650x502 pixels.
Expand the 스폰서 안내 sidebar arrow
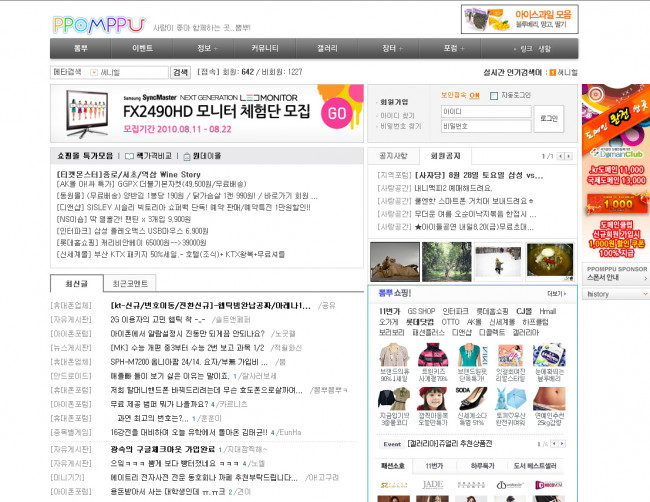pos(645,279)
